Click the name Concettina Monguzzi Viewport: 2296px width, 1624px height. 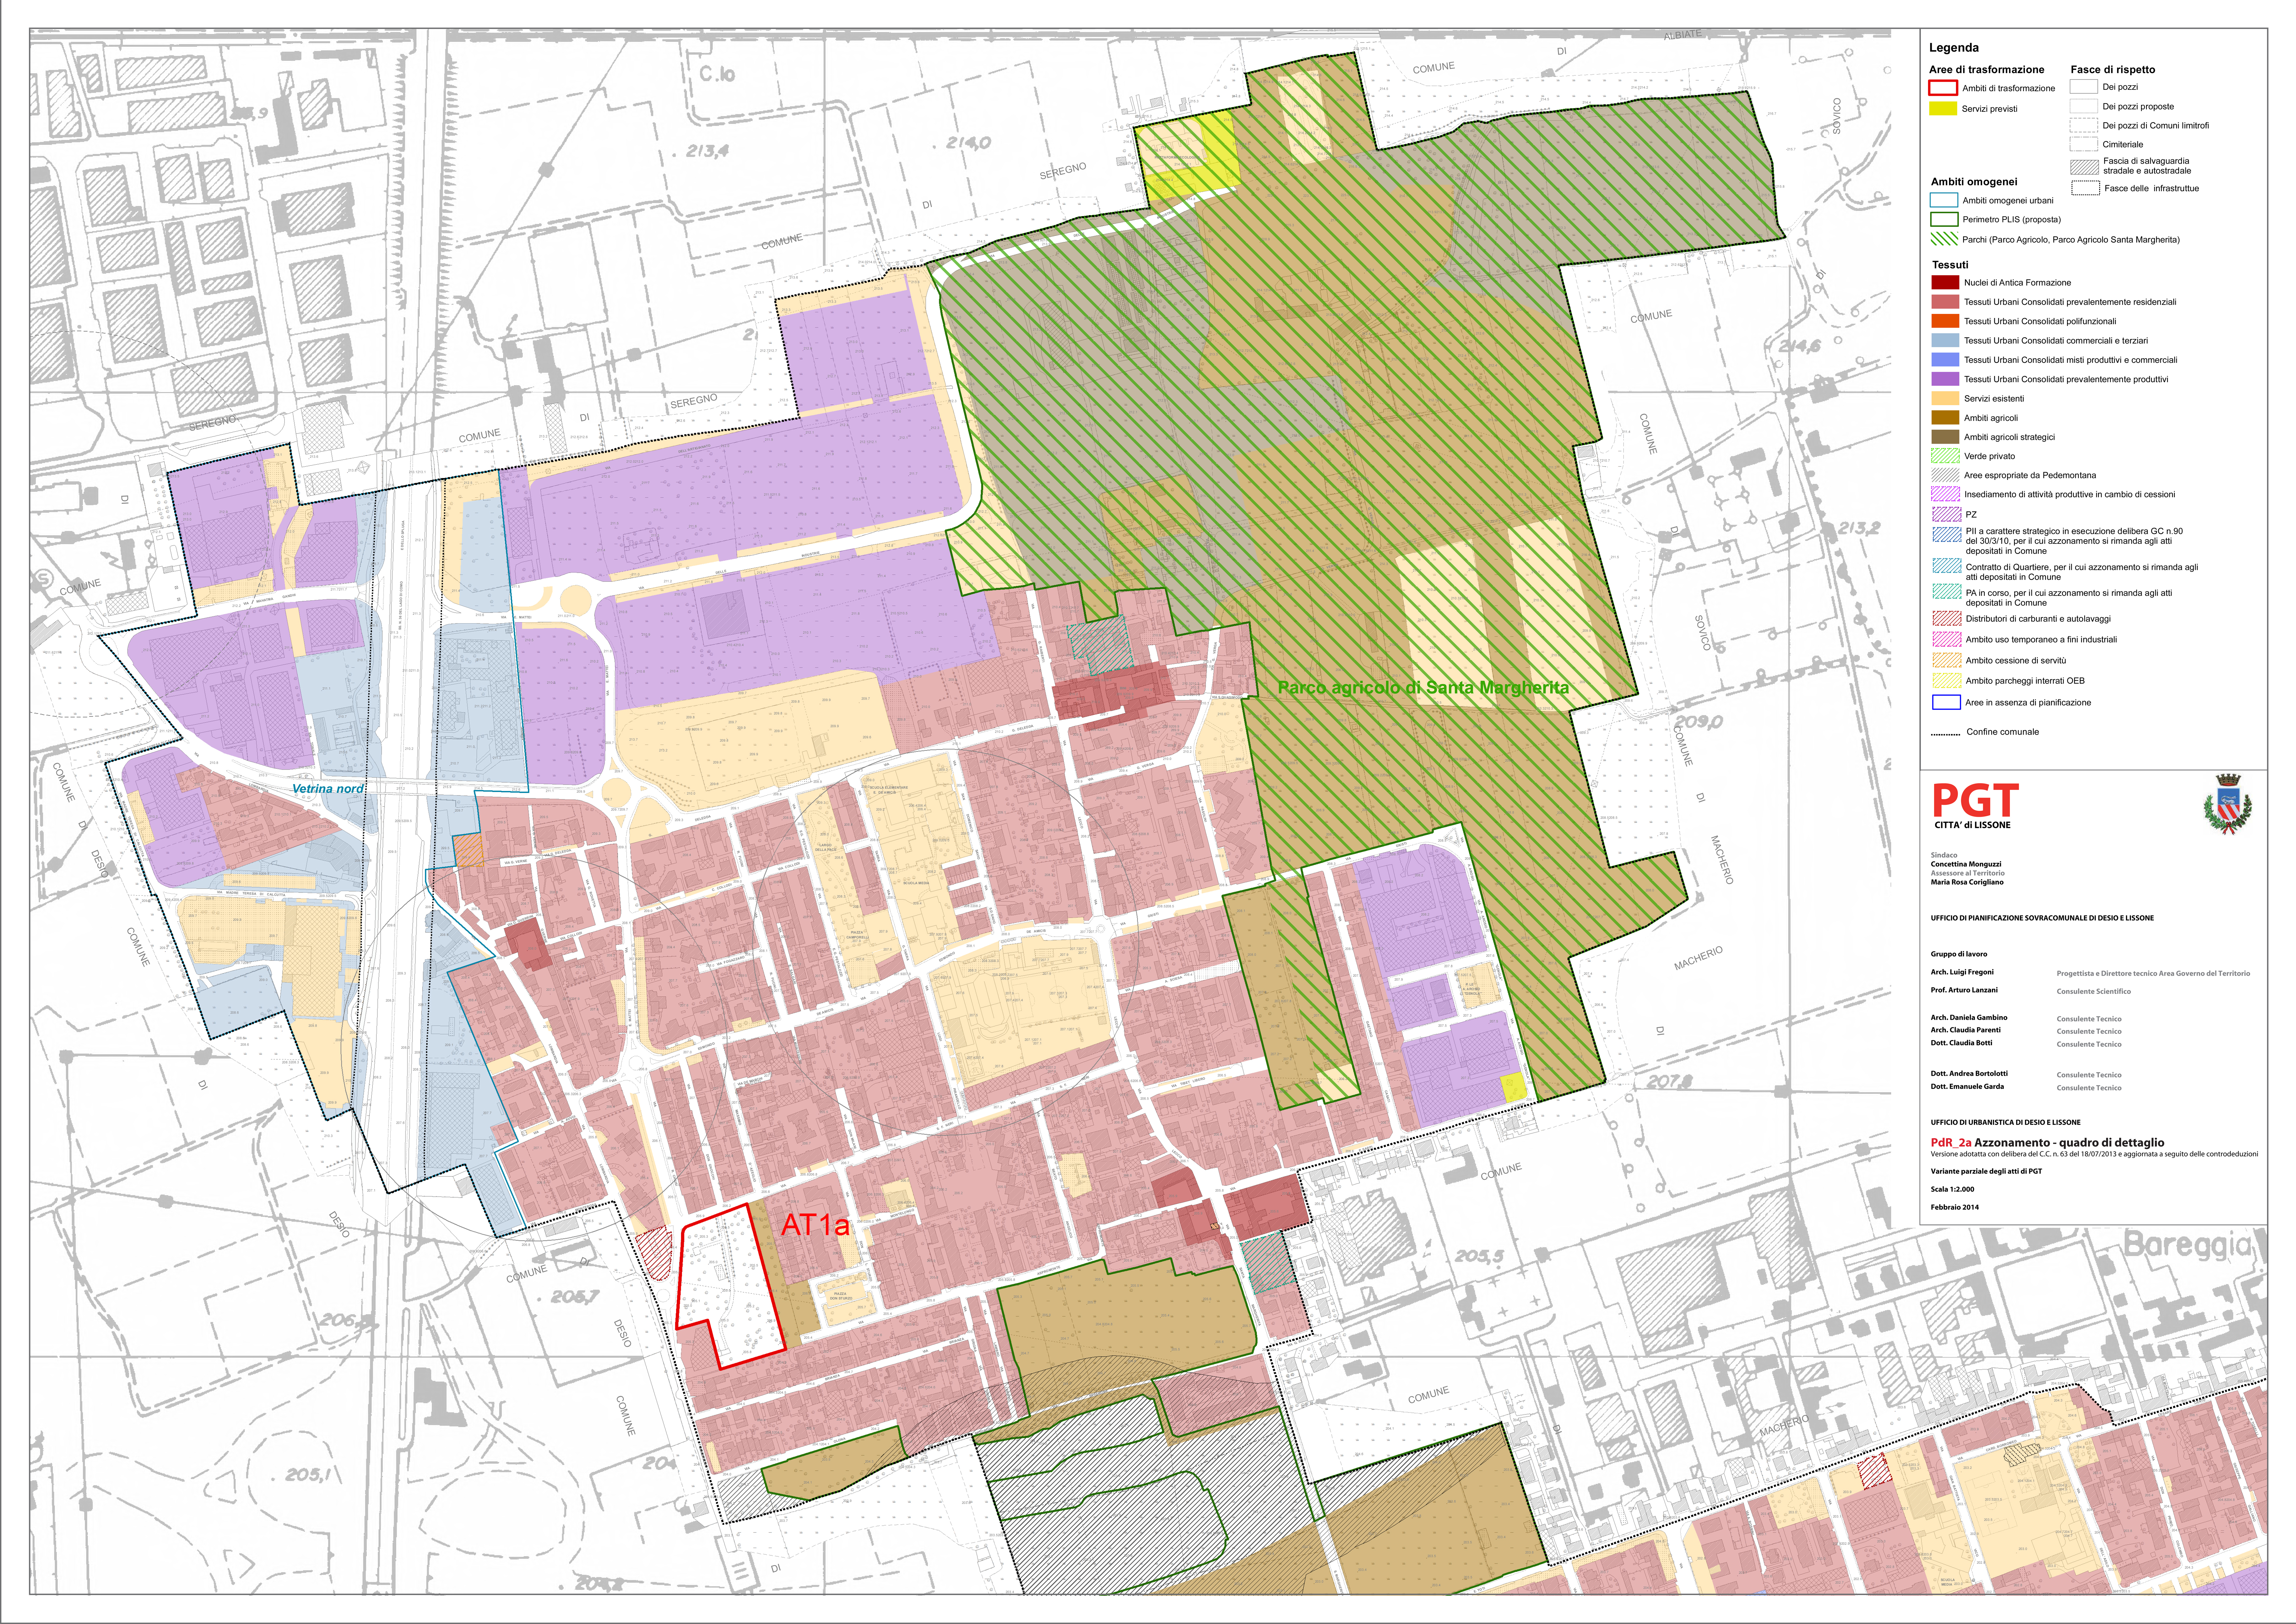[x=1966, y=864]
